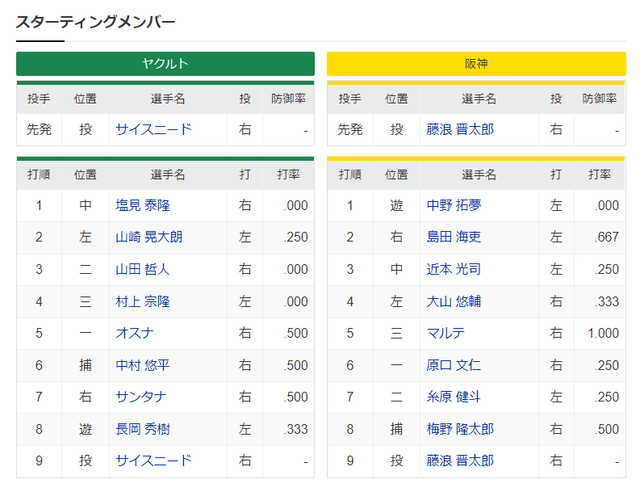Click .500 average in サンタナ row

[296, 397]
